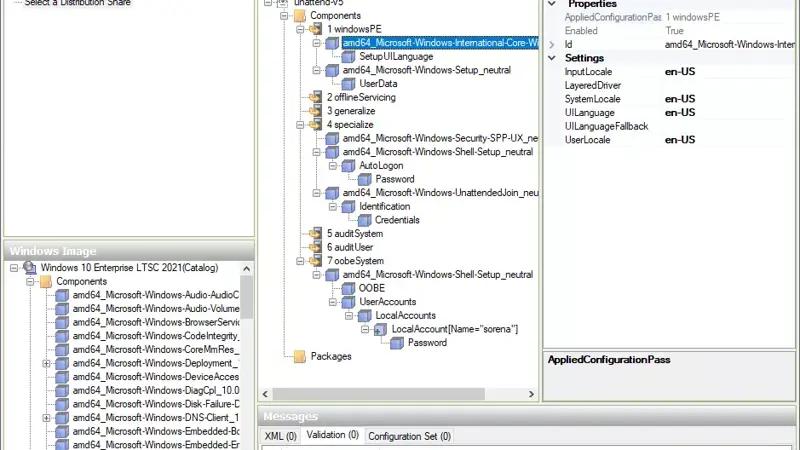Collapse the Windows 10 Enterprise catalog node
The width and height of the screenshot is (800, 450).
point(14,268)
